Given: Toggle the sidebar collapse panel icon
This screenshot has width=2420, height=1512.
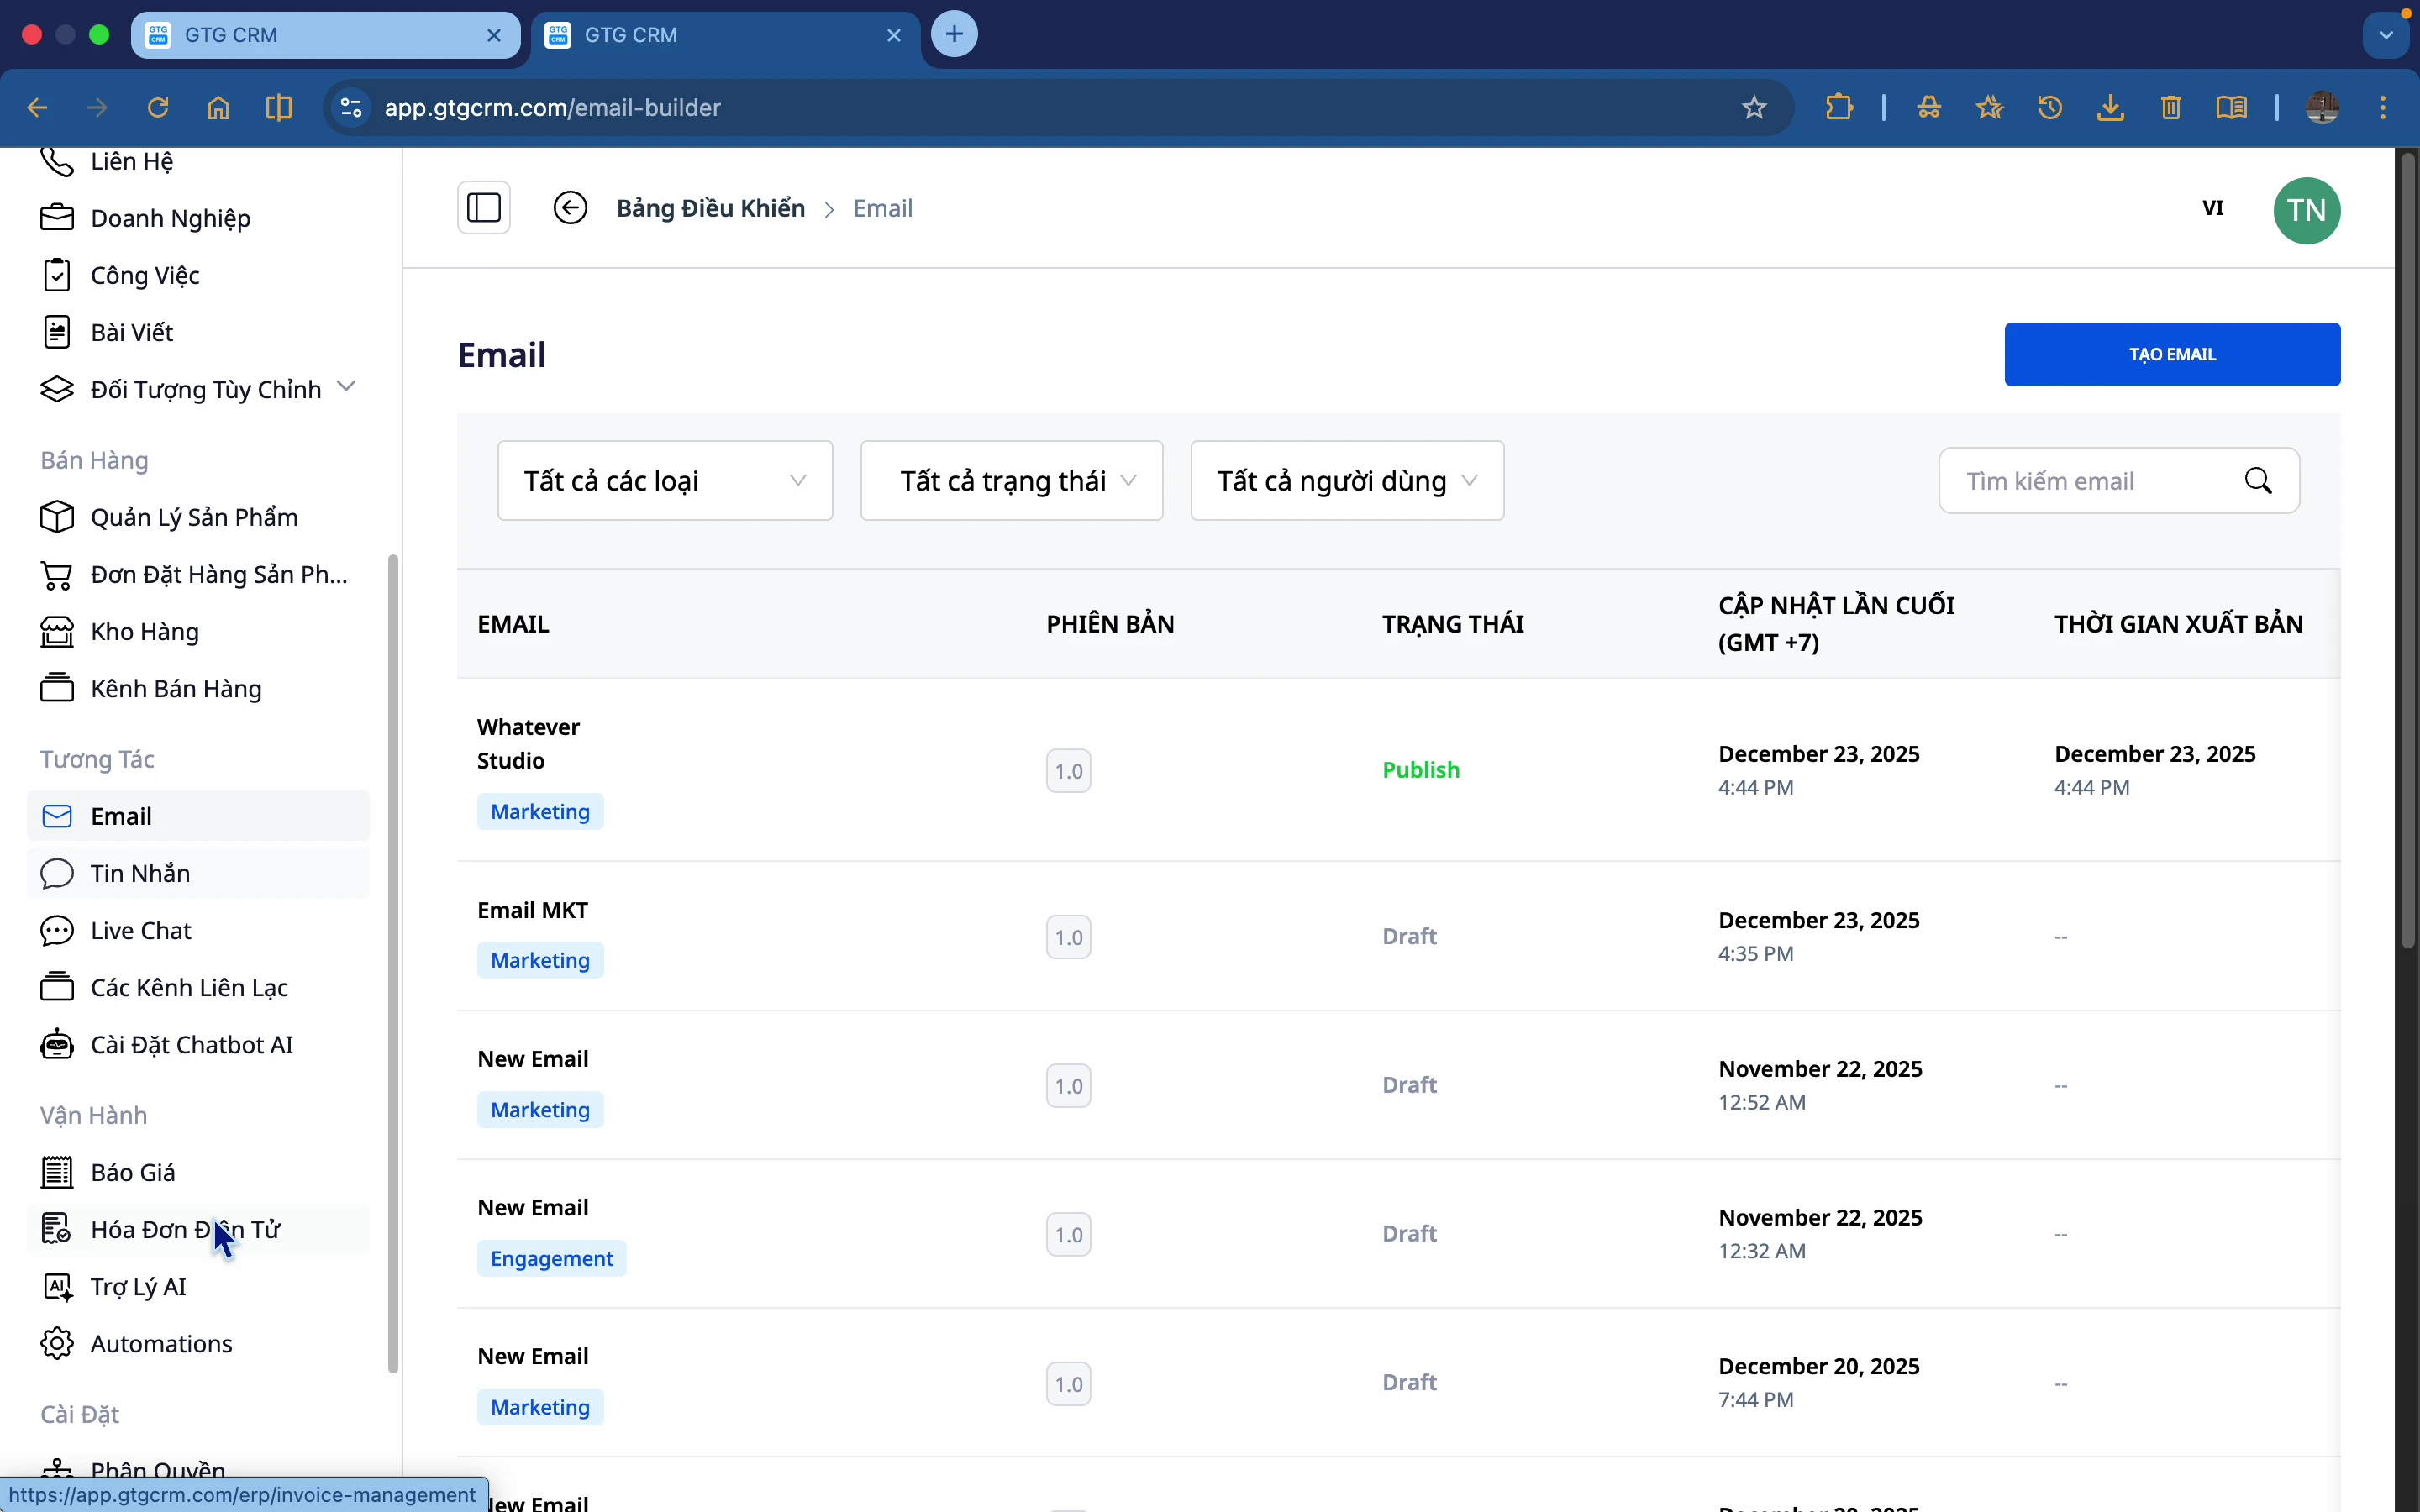Looking at the screenshot, I should [x=484, y=208].
